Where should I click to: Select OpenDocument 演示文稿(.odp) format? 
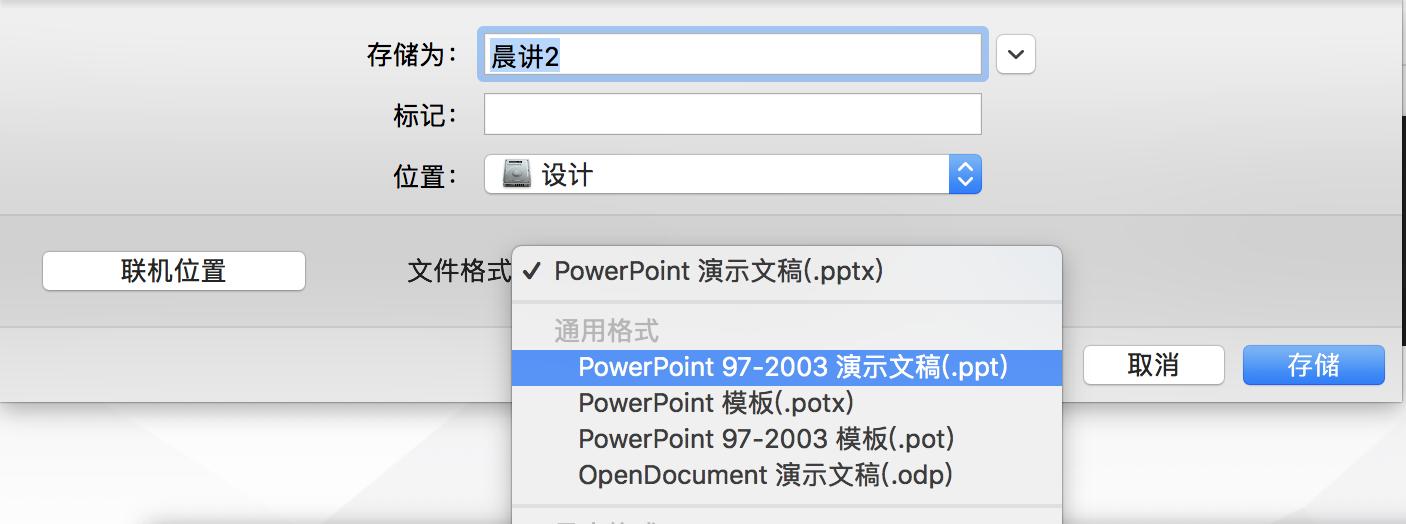pyautogui.click(x=787, y=475)
